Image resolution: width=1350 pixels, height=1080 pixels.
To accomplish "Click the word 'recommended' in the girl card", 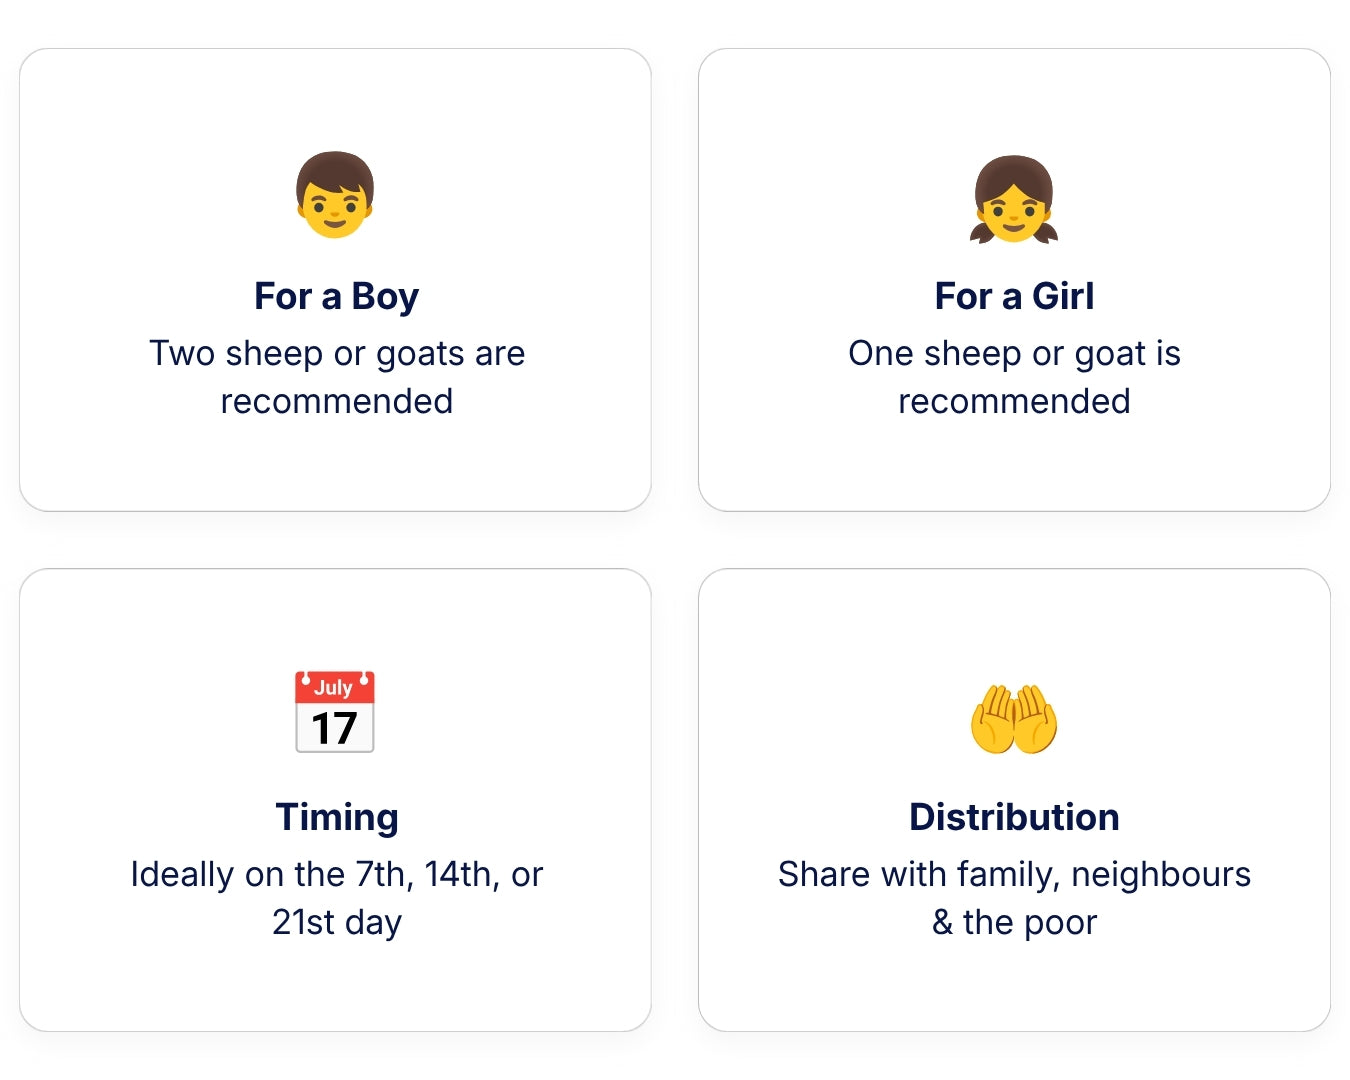I will tap(1014, 401).
